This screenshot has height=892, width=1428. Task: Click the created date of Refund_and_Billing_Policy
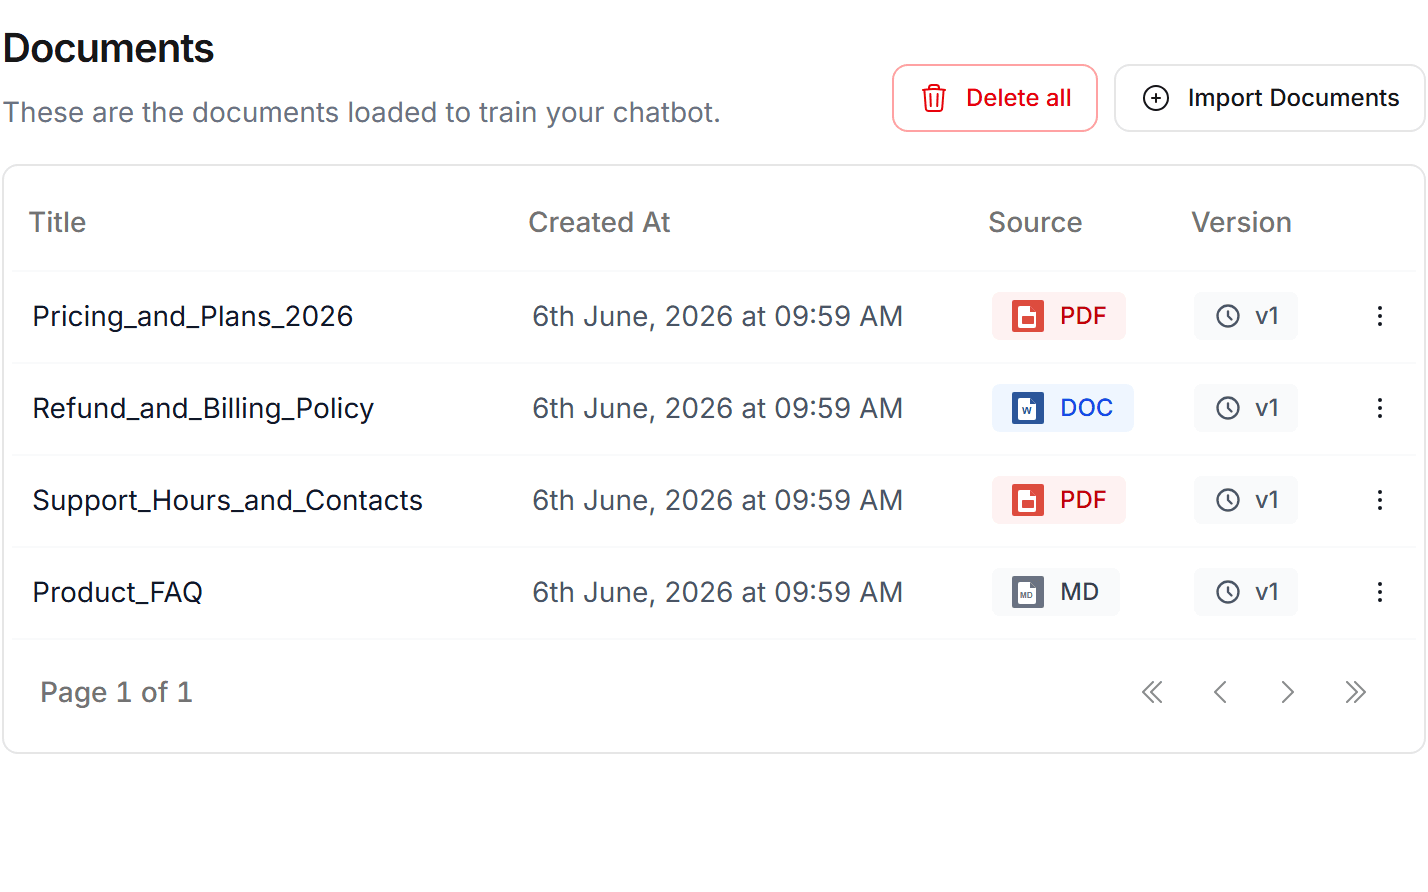click(717, 408)
